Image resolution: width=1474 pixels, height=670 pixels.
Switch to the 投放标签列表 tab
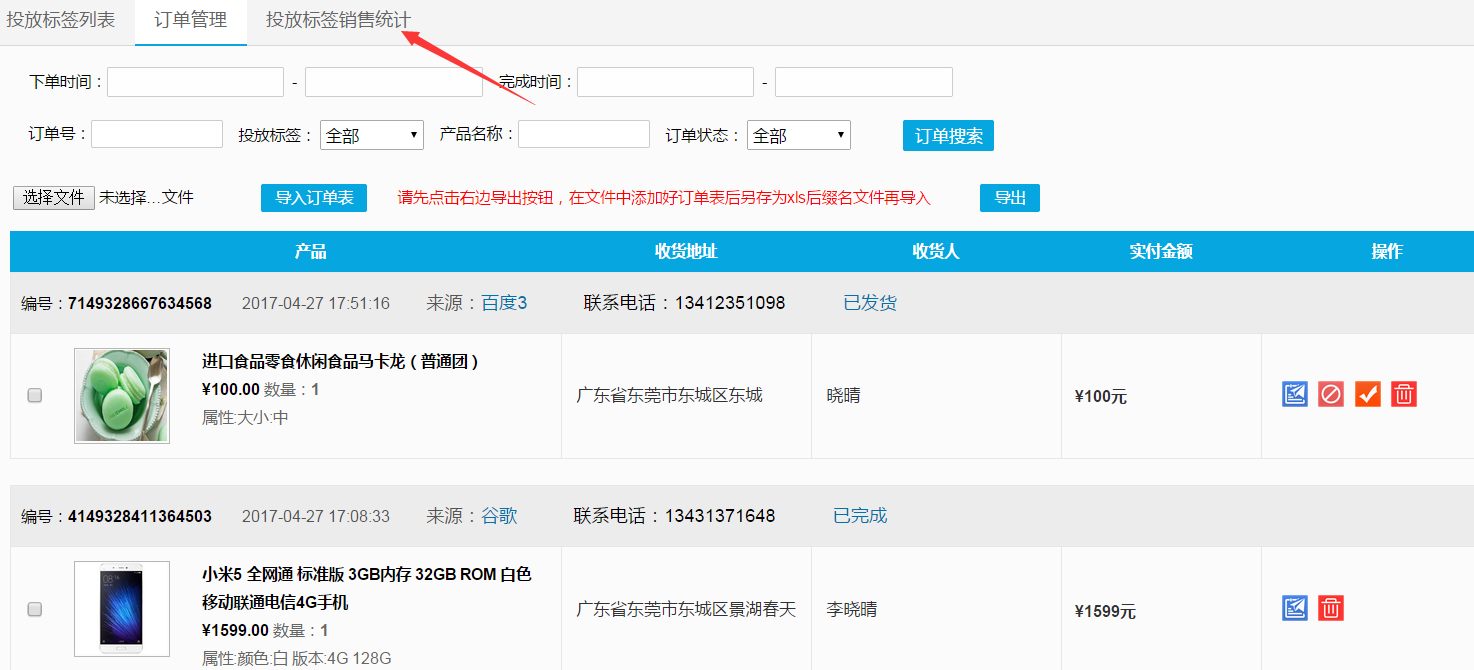click(61, 20)
